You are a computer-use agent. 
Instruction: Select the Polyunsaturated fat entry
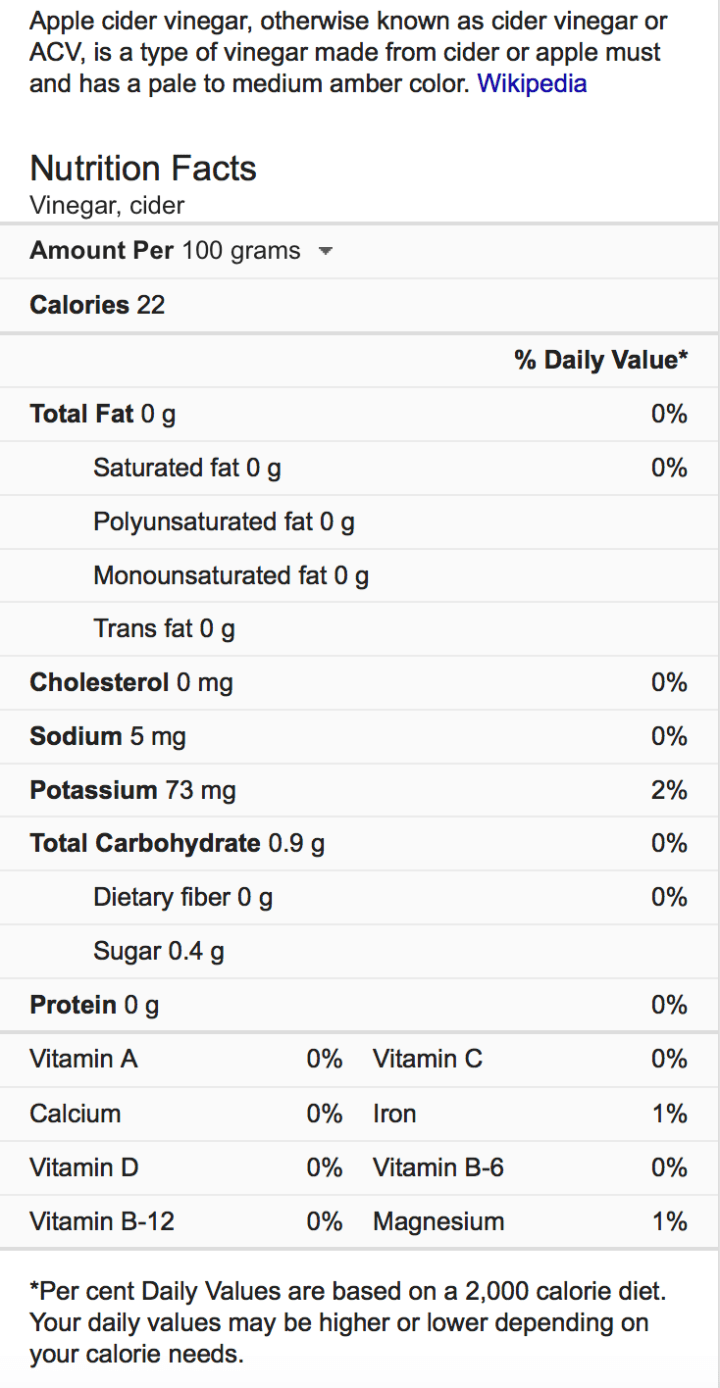tap(223, 522)
